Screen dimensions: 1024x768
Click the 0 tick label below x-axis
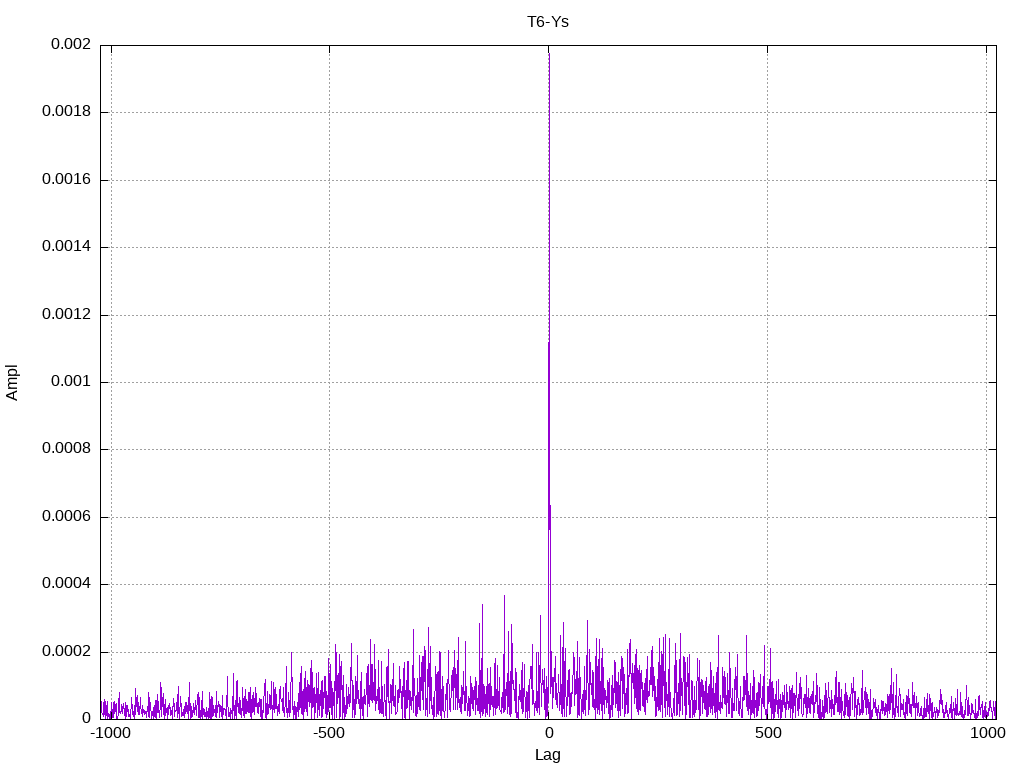pyautogui.click(x=548, y=734)
